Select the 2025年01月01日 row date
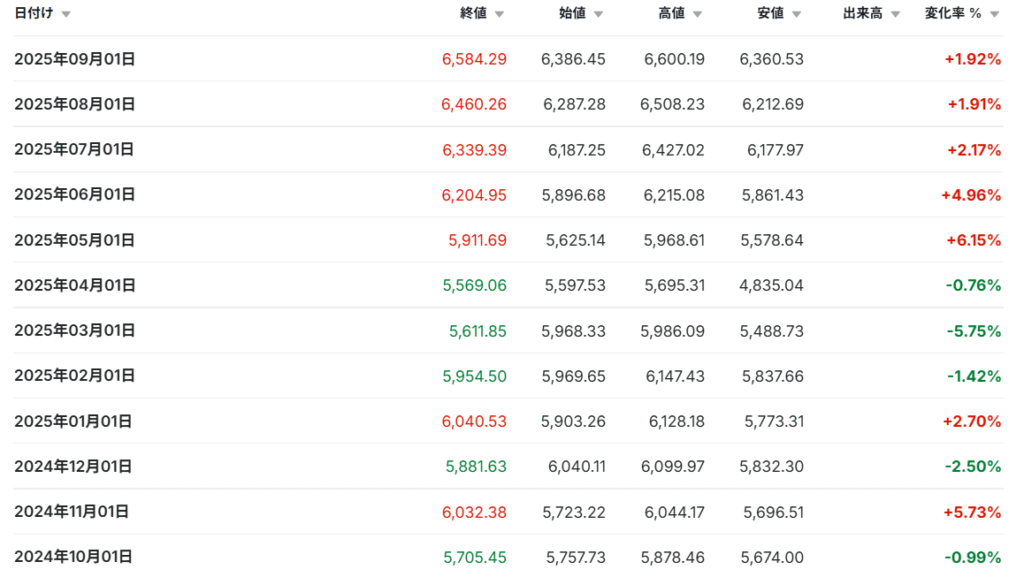1024x577 pixels. coord(73,421)
